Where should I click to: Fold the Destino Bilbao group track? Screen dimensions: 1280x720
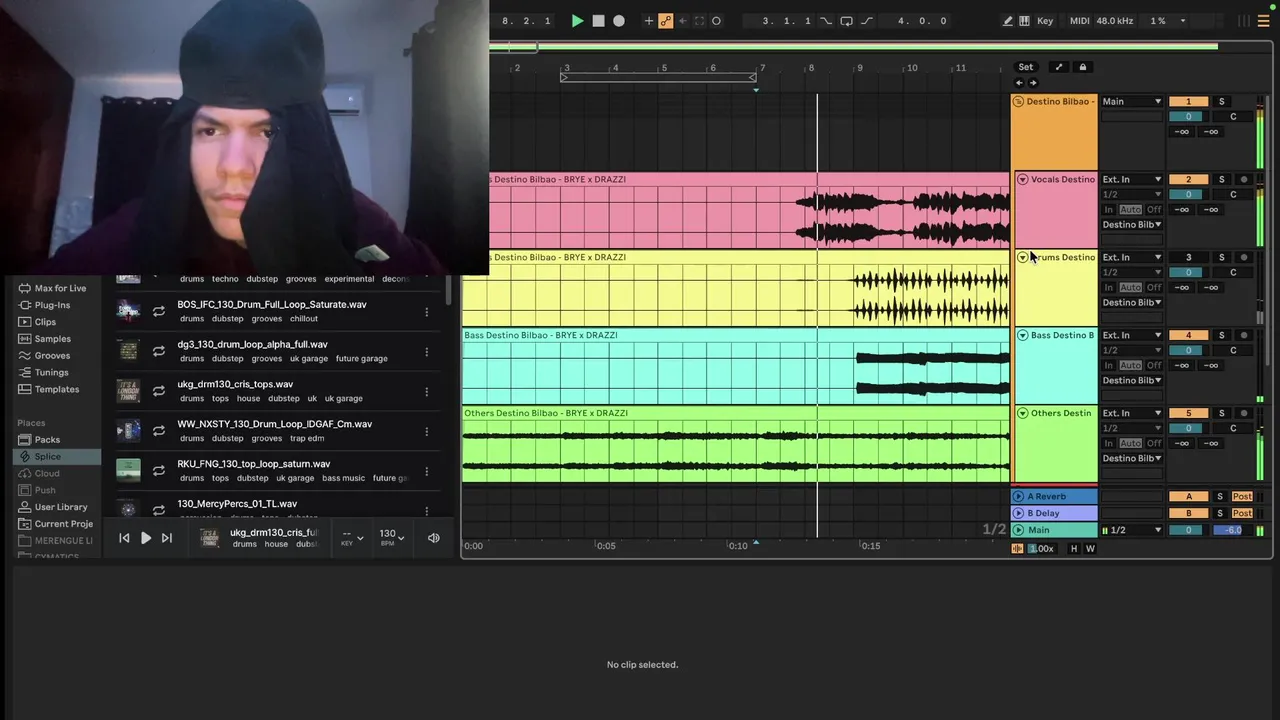coord(1019,101)
